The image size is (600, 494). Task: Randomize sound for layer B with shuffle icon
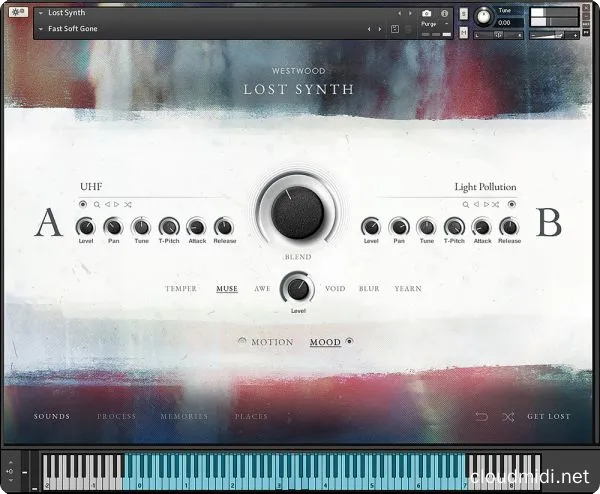(496, 205)
